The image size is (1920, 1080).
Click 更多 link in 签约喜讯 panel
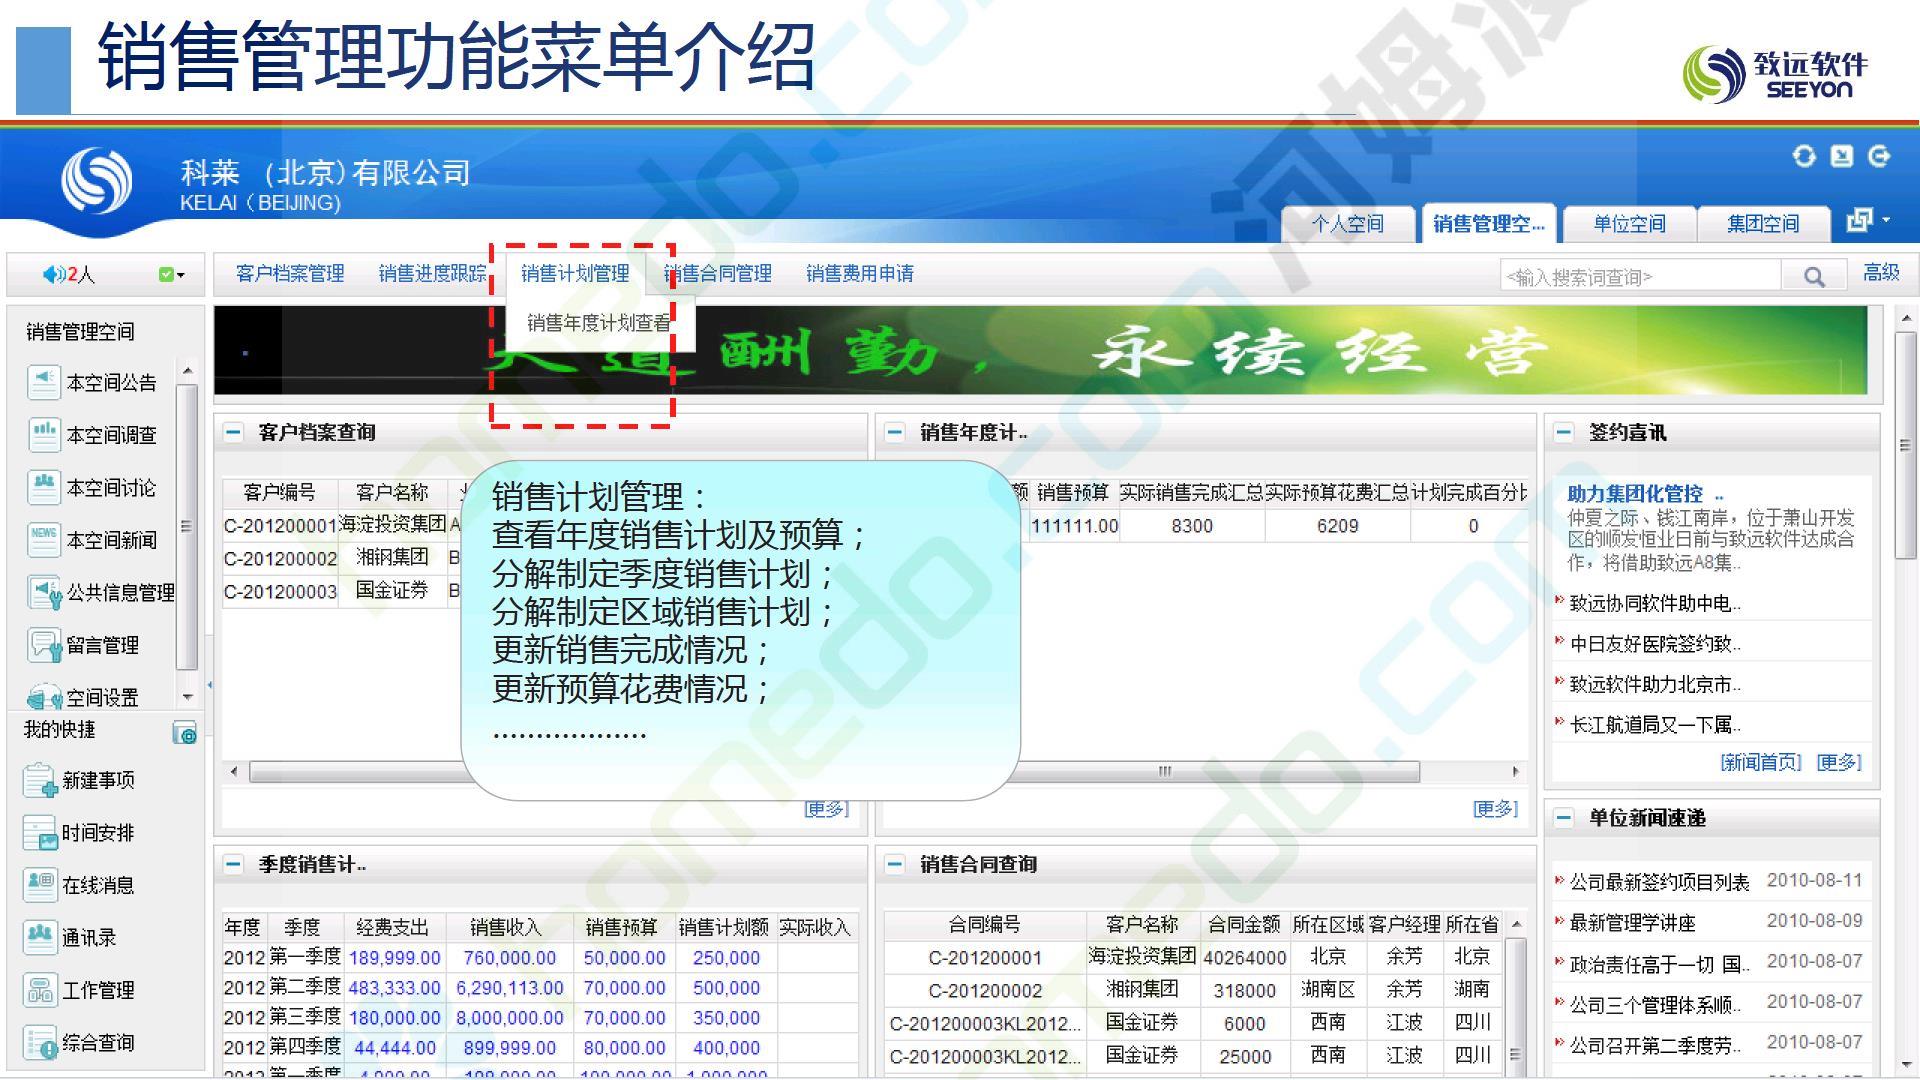(x=1839, y=763)
